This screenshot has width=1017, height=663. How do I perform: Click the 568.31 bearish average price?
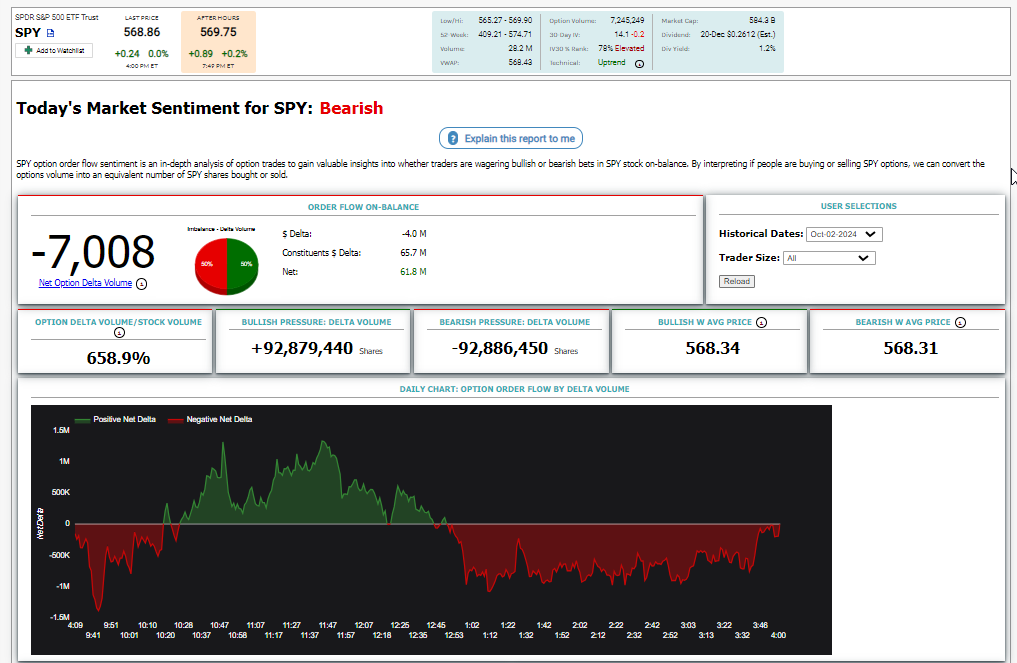tap(911, 348)
